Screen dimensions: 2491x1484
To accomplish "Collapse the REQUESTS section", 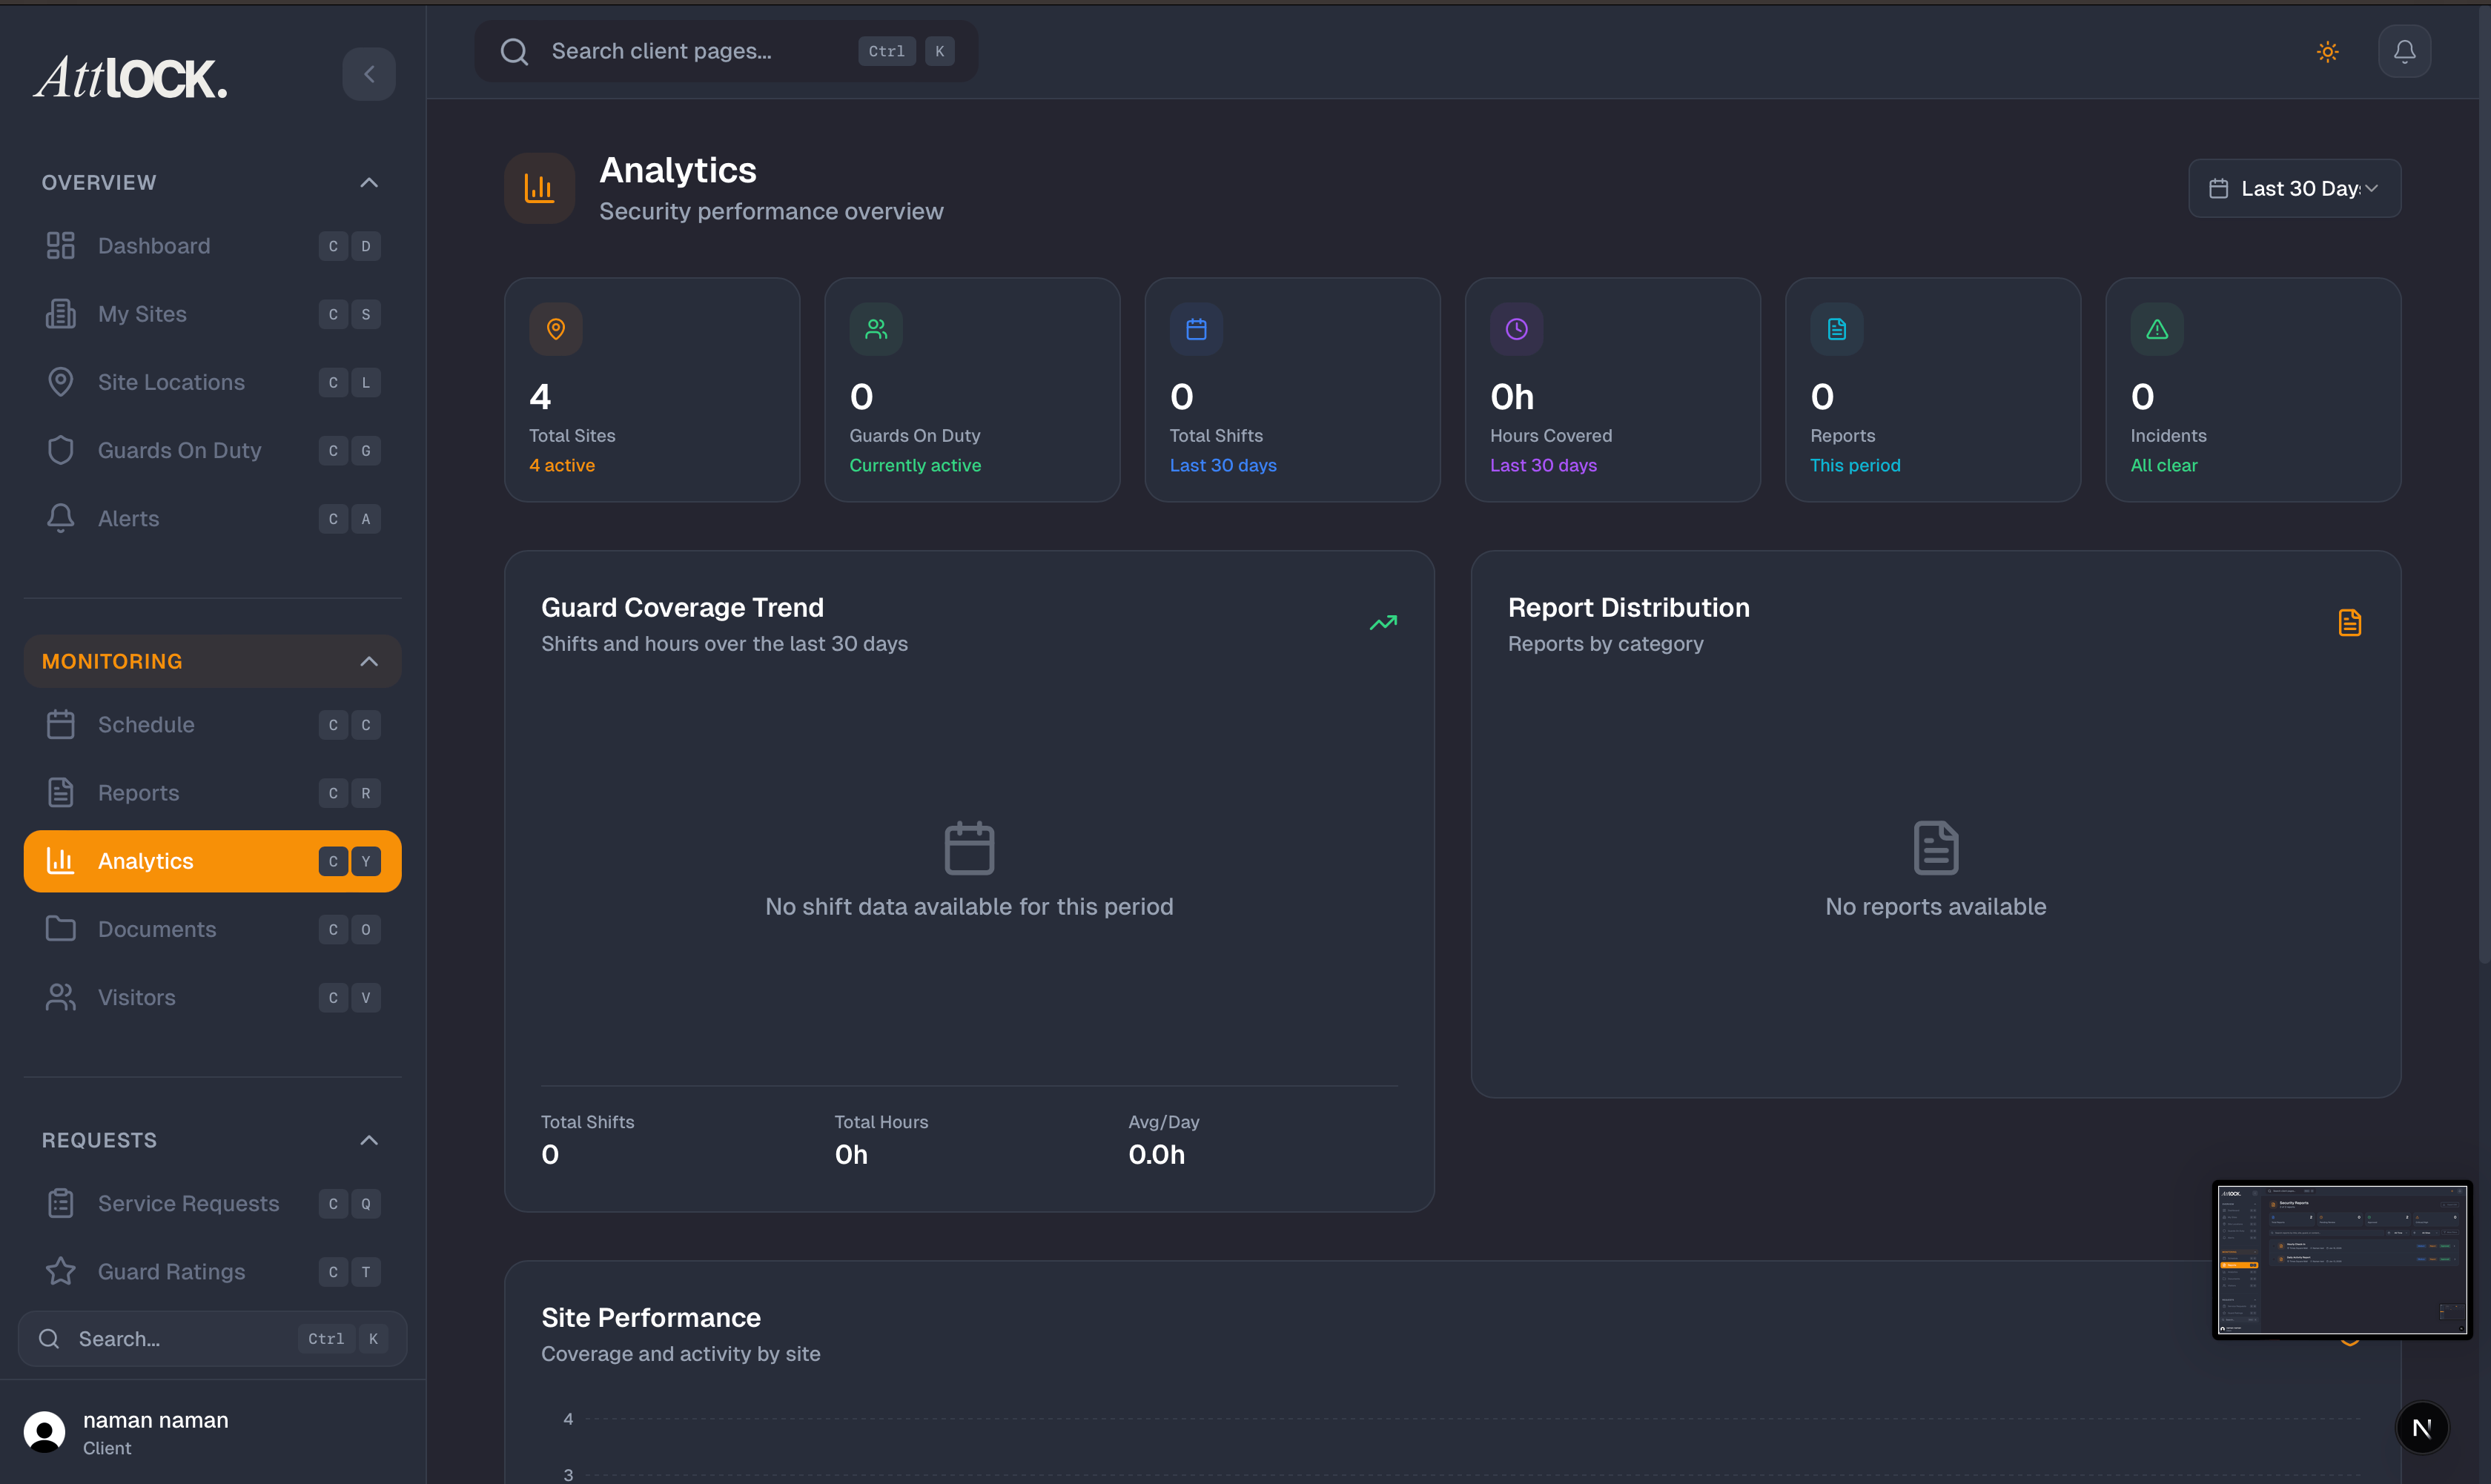I will pyautogui.click(x=368, y=1139).
